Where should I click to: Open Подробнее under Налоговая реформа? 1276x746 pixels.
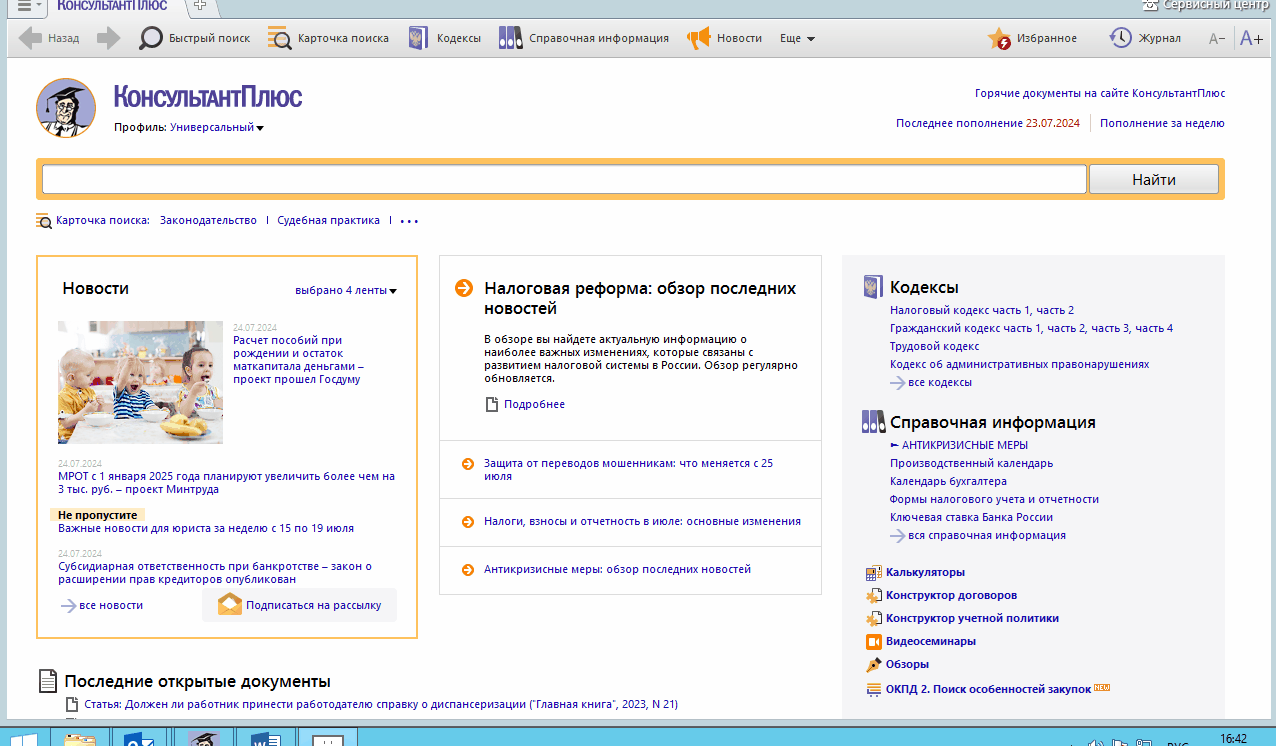(534, 405)
